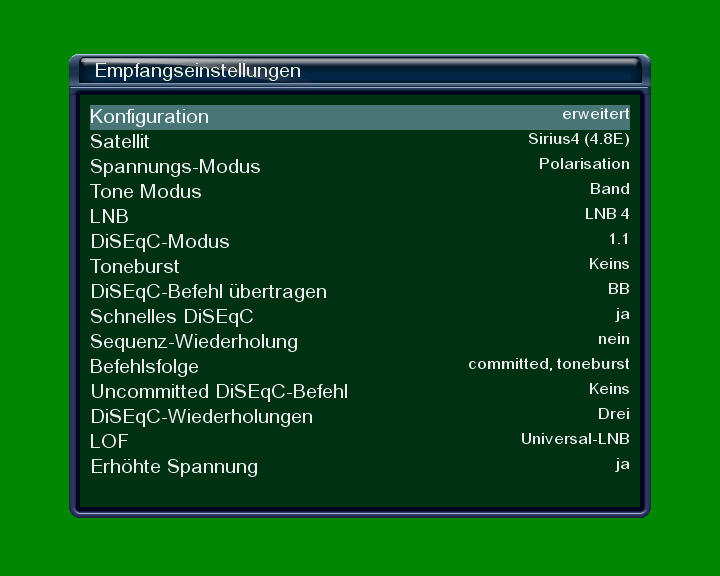
Task: Choose the LNB setting row
Action: 110,217
